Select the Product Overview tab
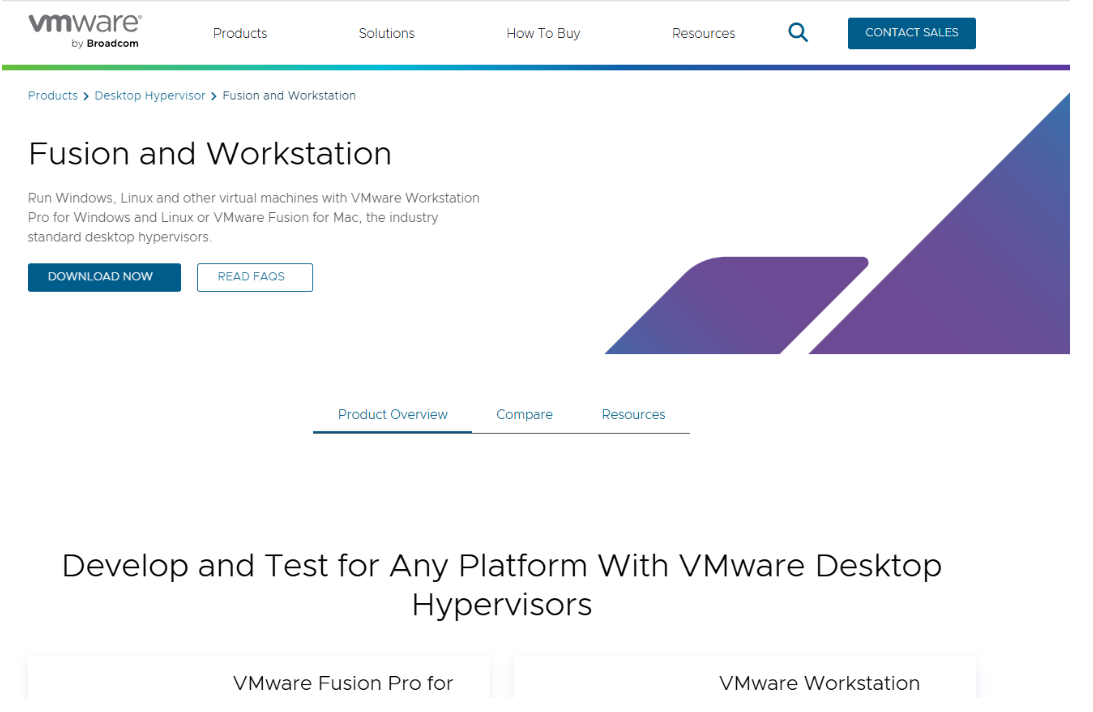This screenshot has height=712, width=1093. pos(392,415)
